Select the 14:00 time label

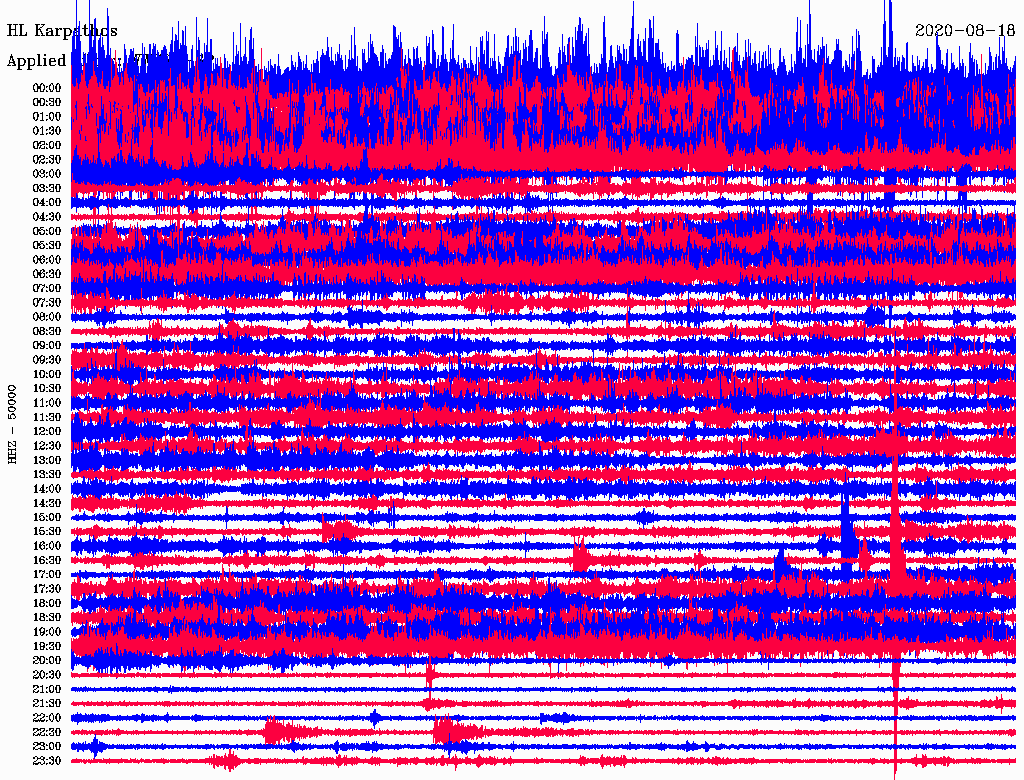(47, 489)
